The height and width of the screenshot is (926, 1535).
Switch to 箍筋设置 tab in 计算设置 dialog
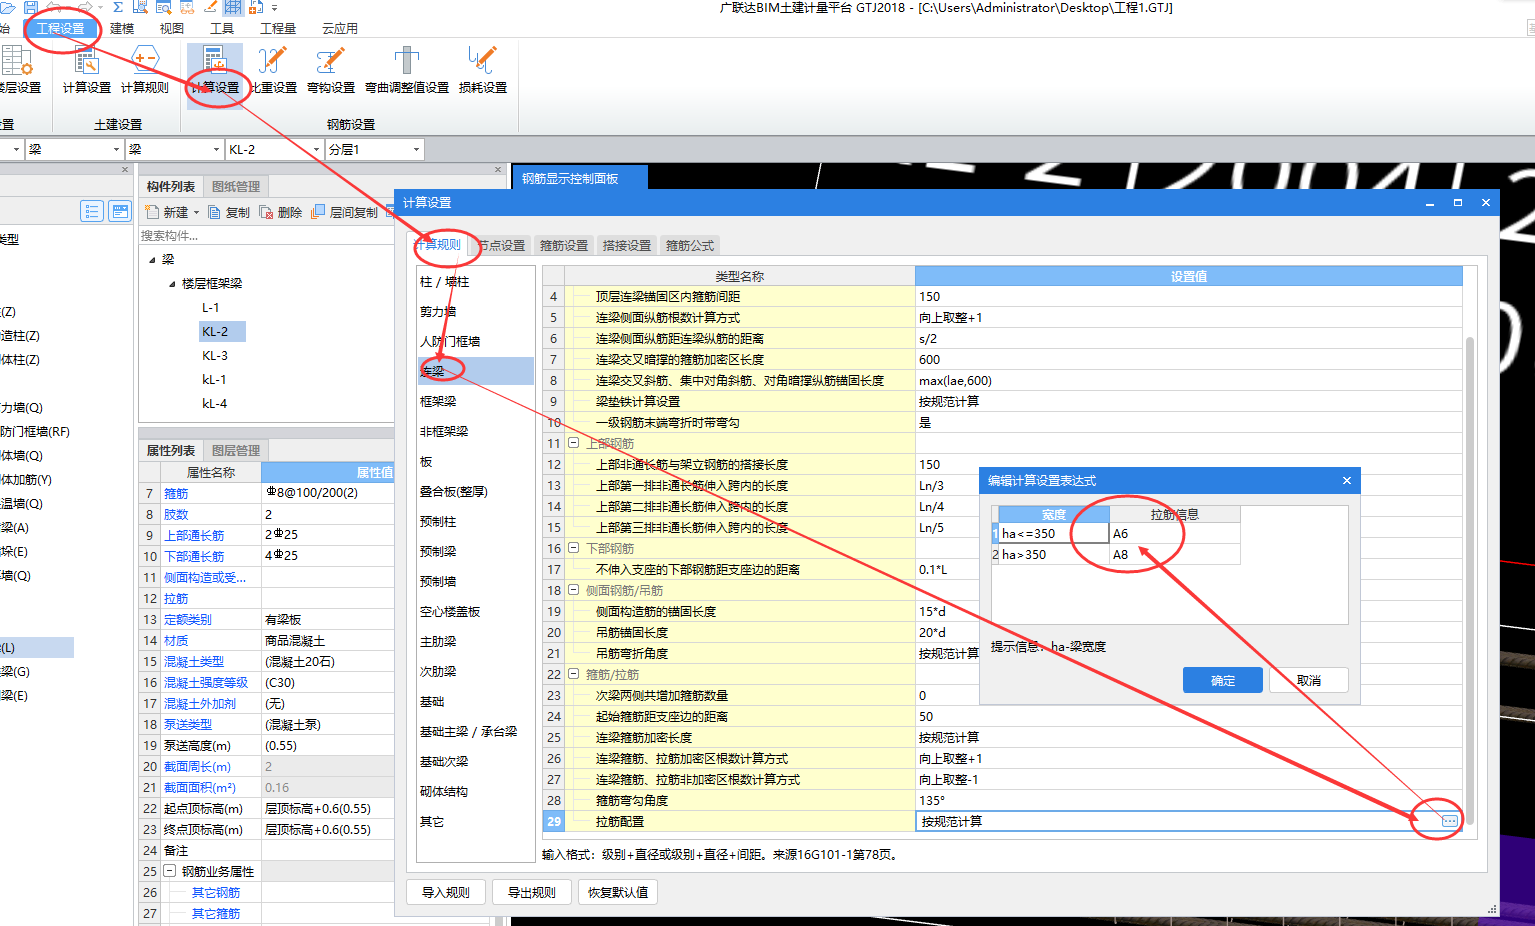(564, 245)
